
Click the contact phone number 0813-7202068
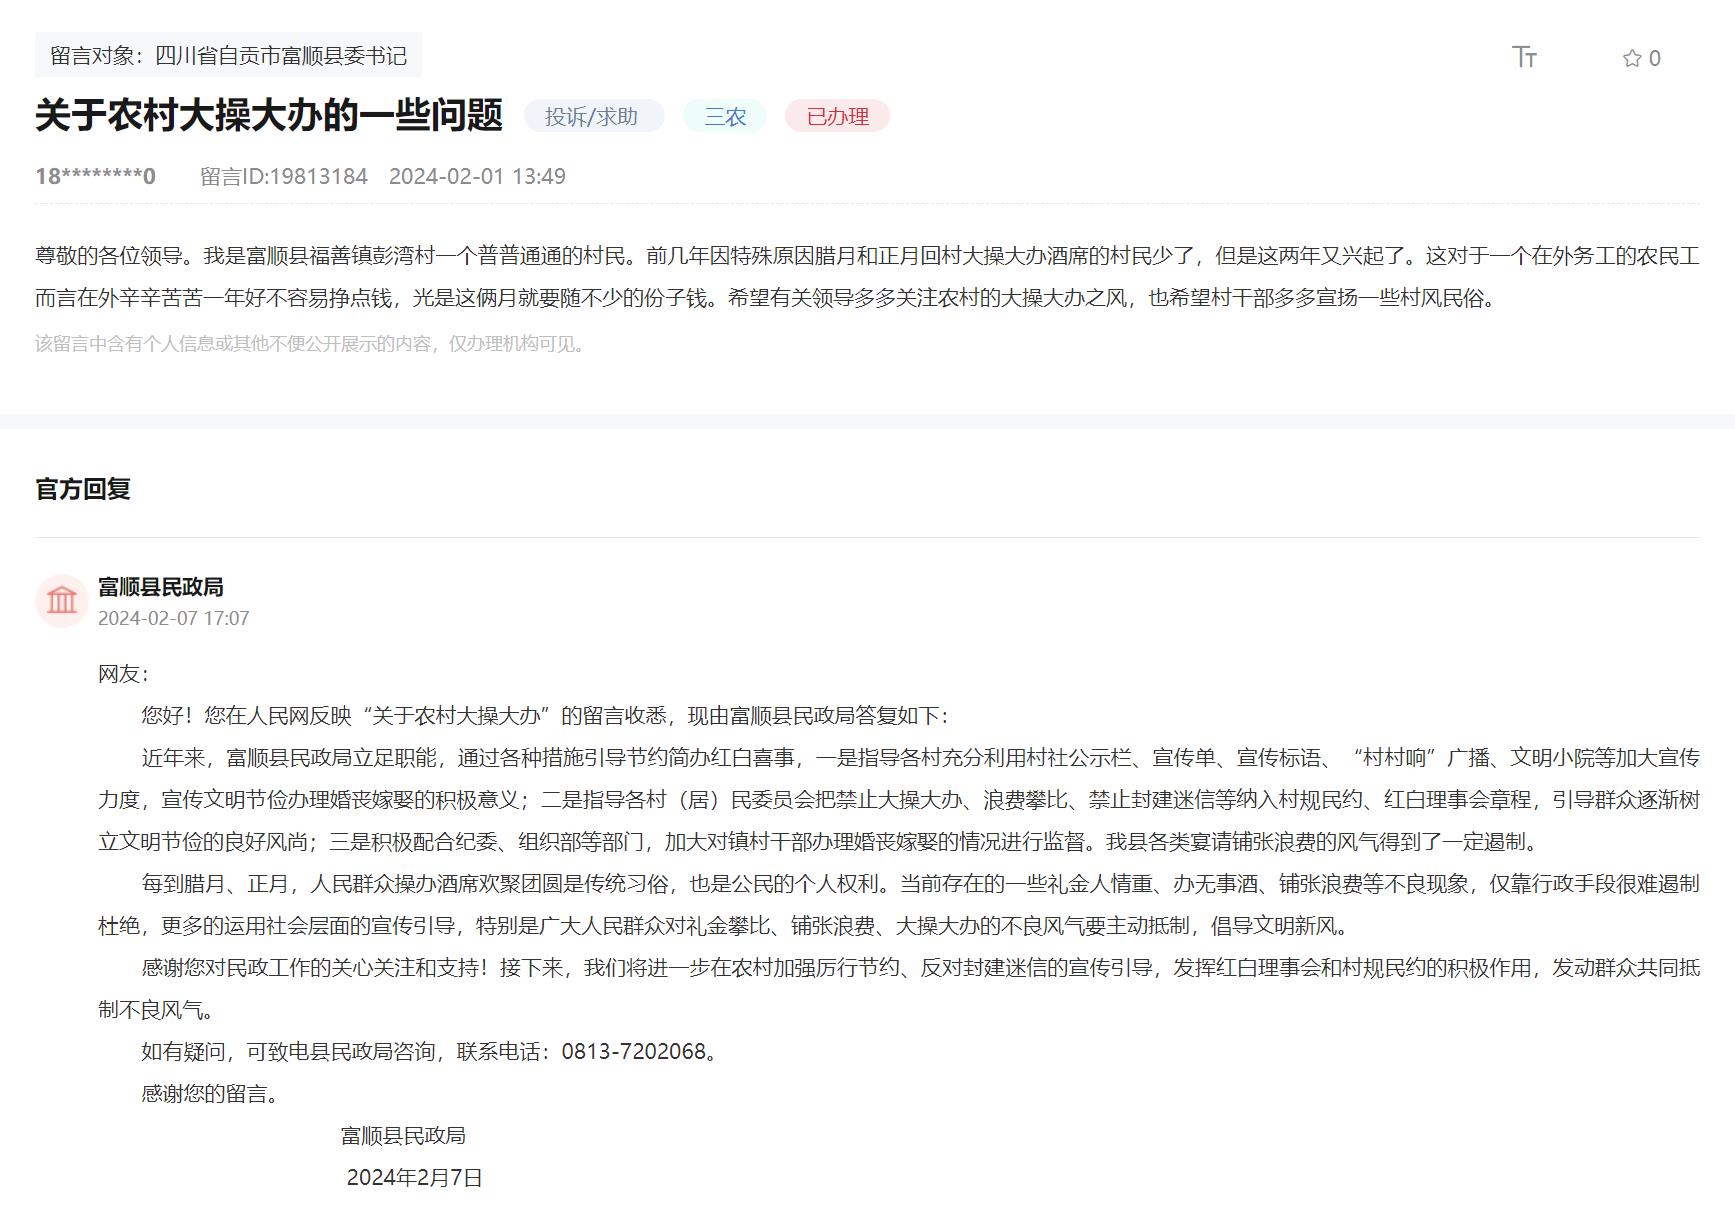click(x=634, y=1051)
